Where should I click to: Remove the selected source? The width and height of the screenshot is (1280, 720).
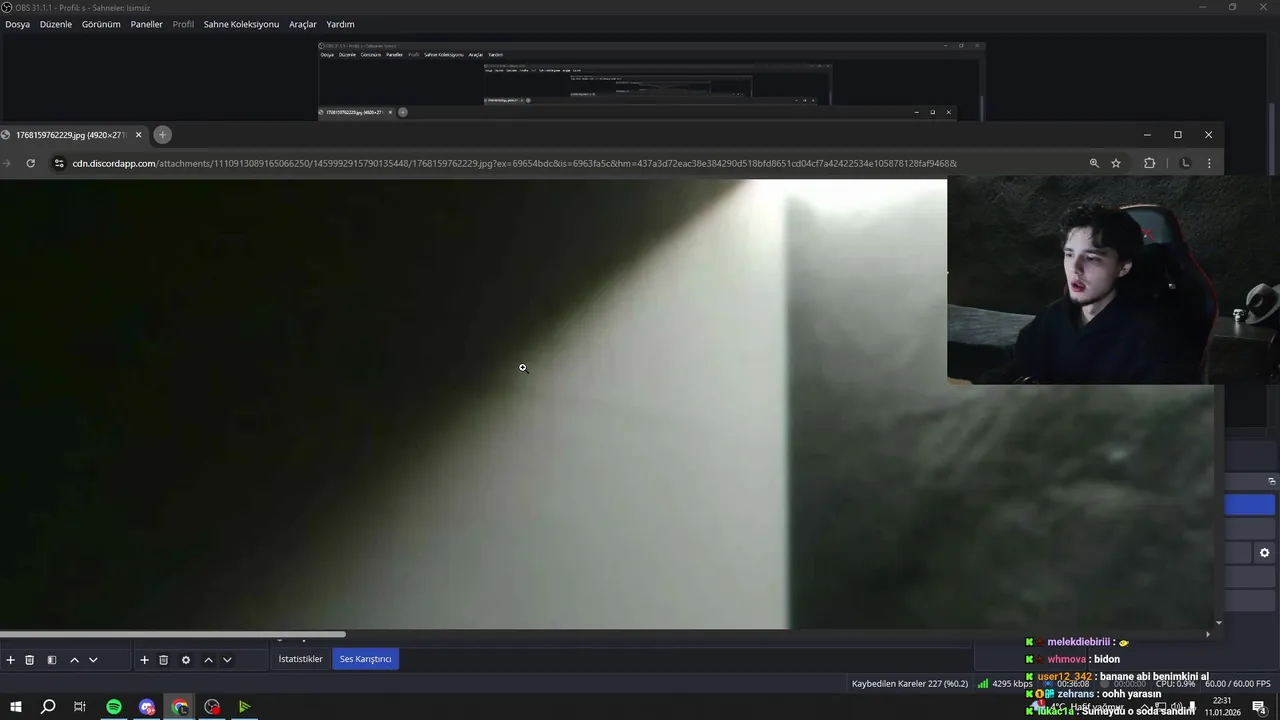(x=164, y=660)
